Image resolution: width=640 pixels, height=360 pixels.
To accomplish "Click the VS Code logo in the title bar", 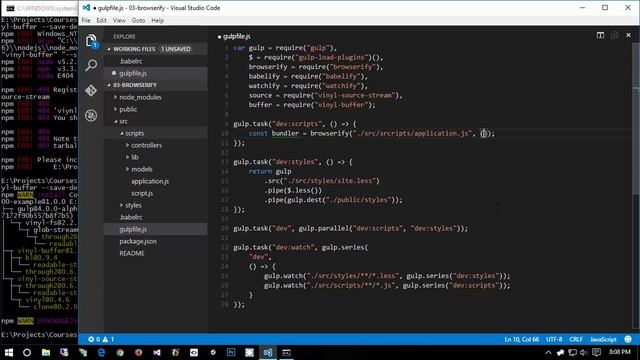I will [x=86, y=8].
